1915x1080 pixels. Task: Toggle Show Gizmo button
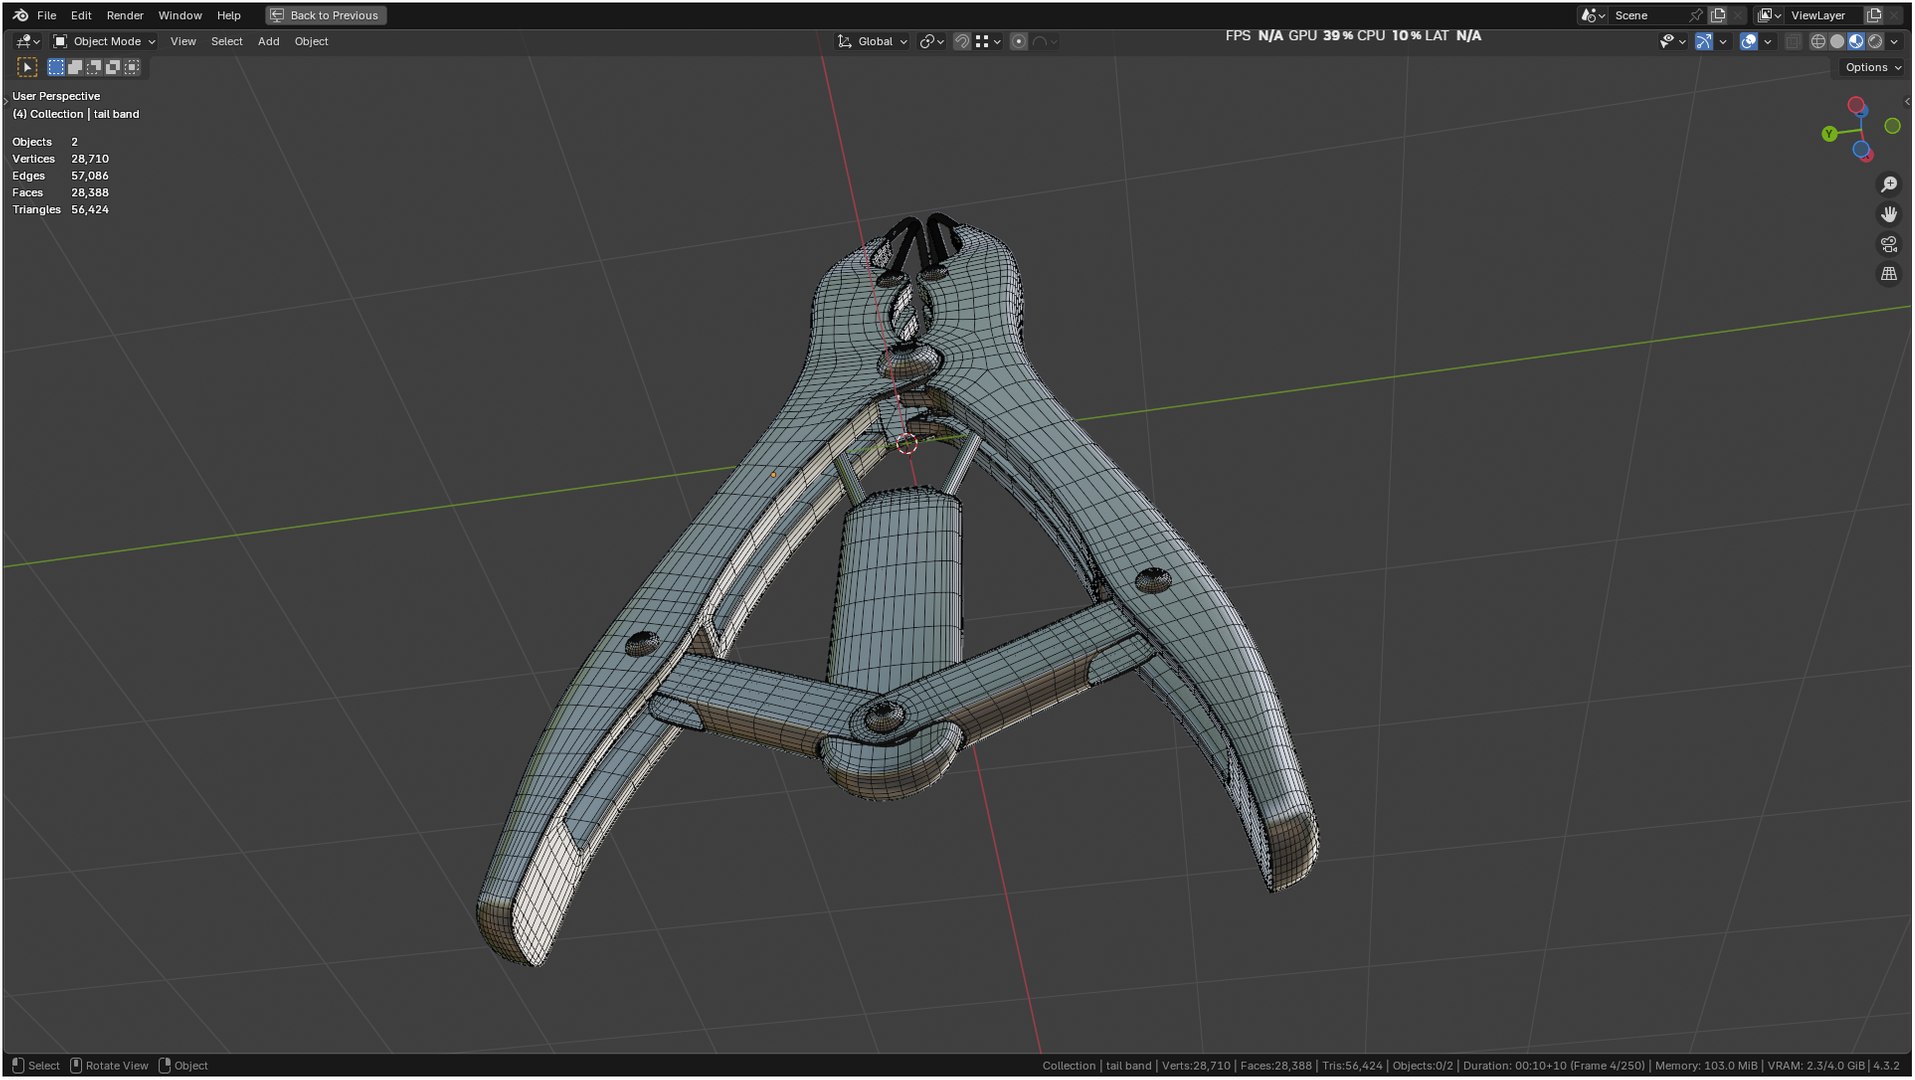click(1703, 41)
